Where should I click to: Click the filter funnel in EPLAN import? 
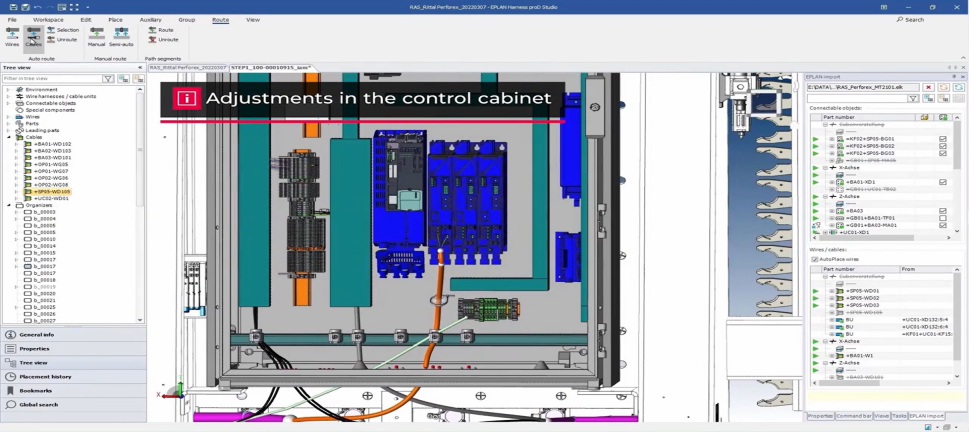coord(912,98)
